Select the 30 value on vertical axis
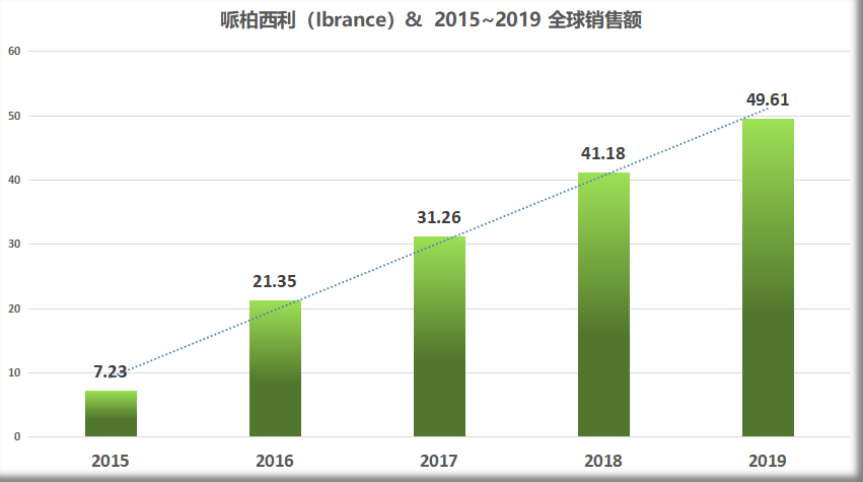 (13, 244)
